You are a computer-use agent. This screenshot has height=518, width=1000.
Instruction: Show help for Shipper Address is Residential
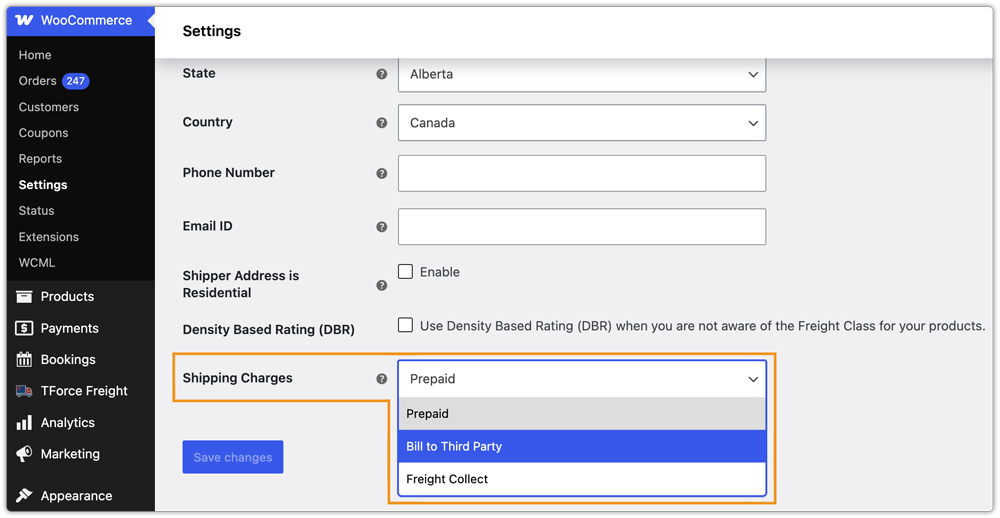381,285
